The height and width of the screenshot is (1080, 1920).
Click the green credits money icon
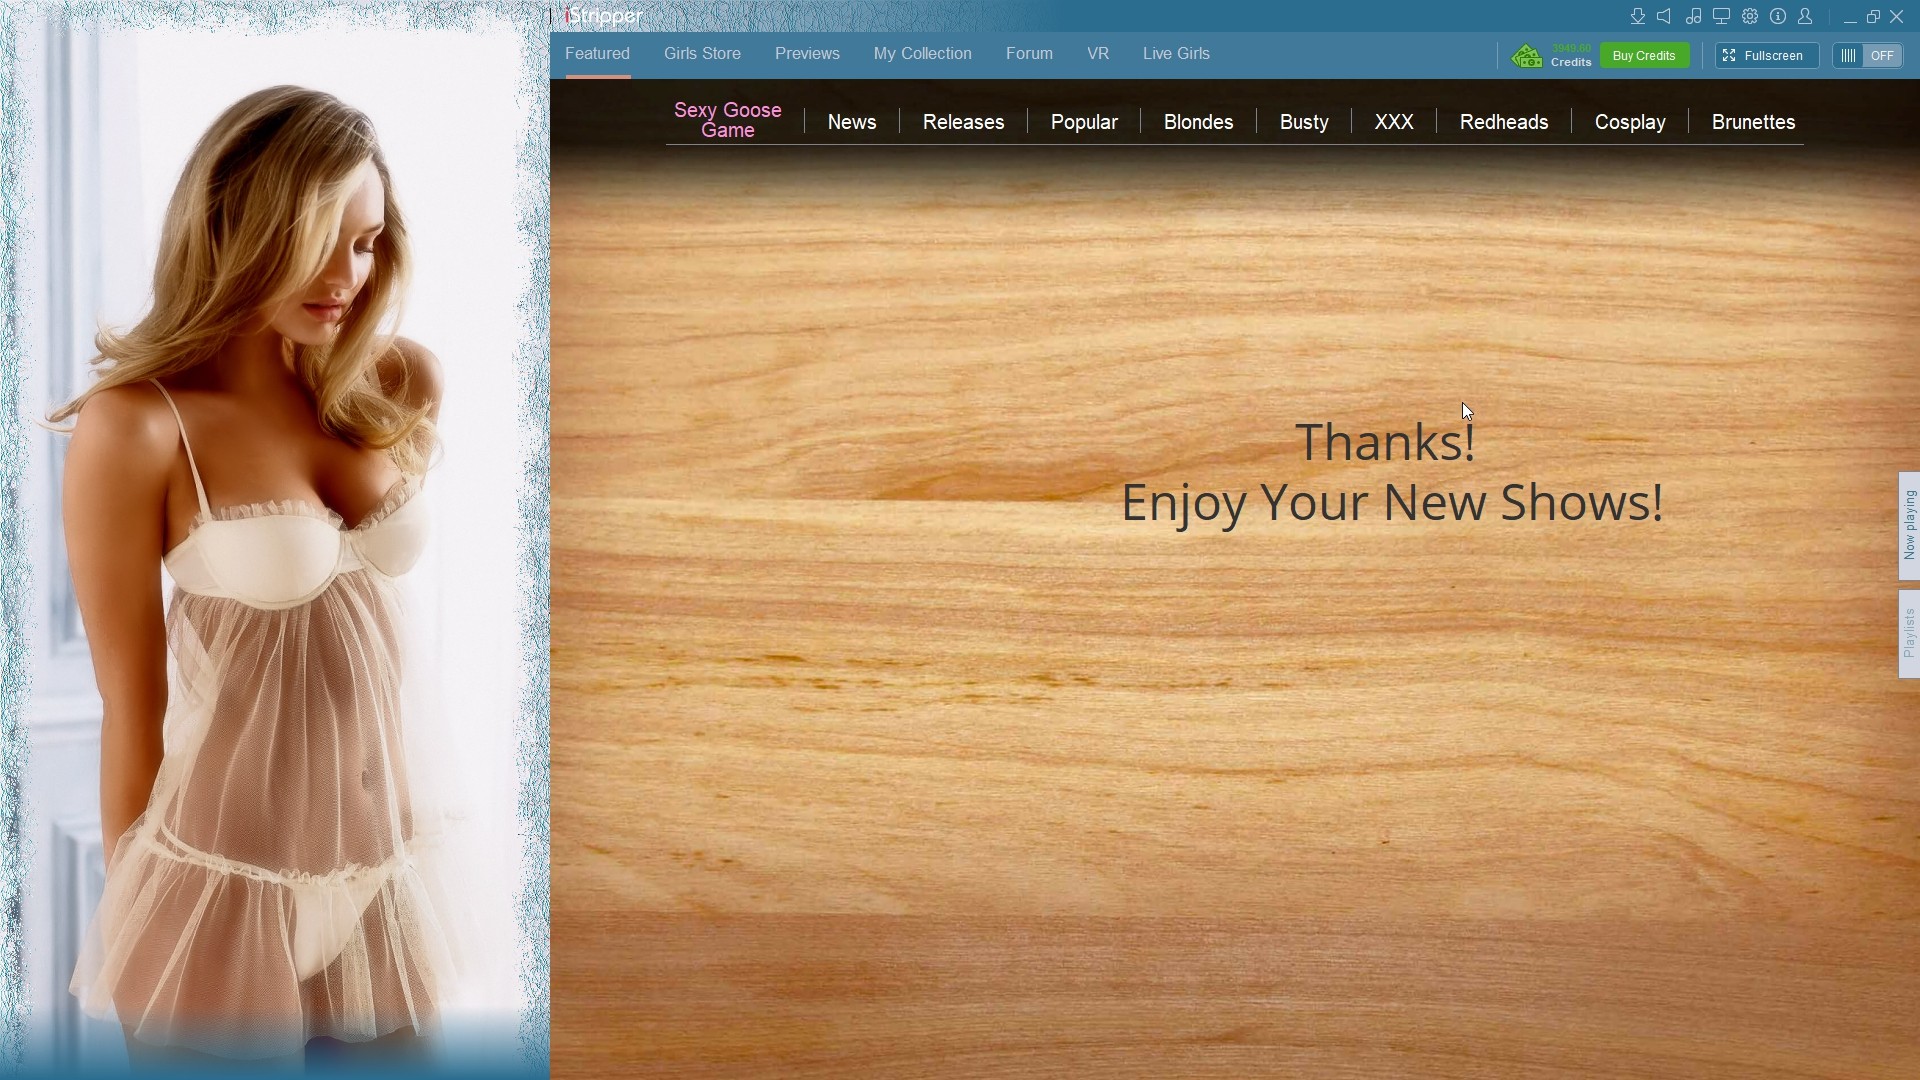[1527, 56]
